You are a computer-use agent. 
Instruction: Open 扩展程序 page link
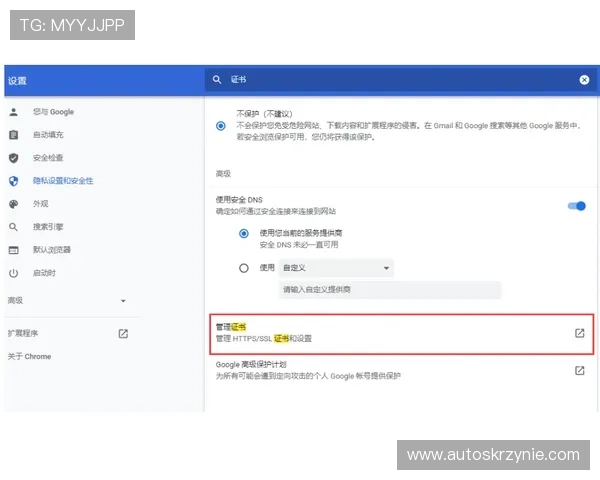23,333
